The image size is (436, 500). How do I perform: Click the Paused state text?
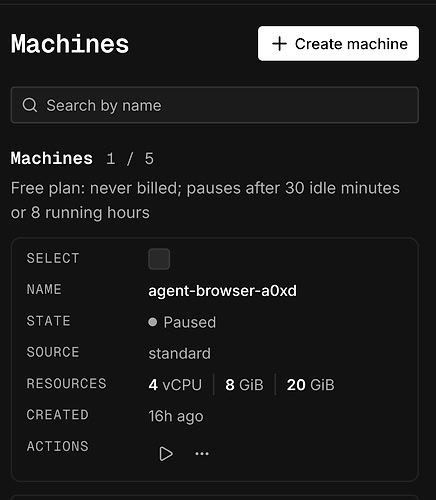tap(190, 322)
